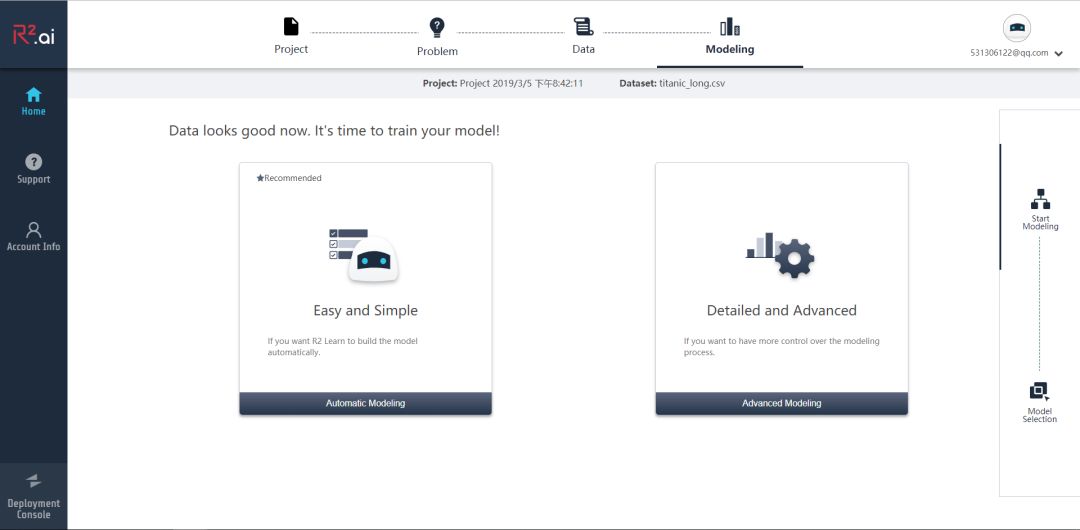Go to Home in sidebar
This screenshot has width=1080, height=530.
(x=33, y=101)
